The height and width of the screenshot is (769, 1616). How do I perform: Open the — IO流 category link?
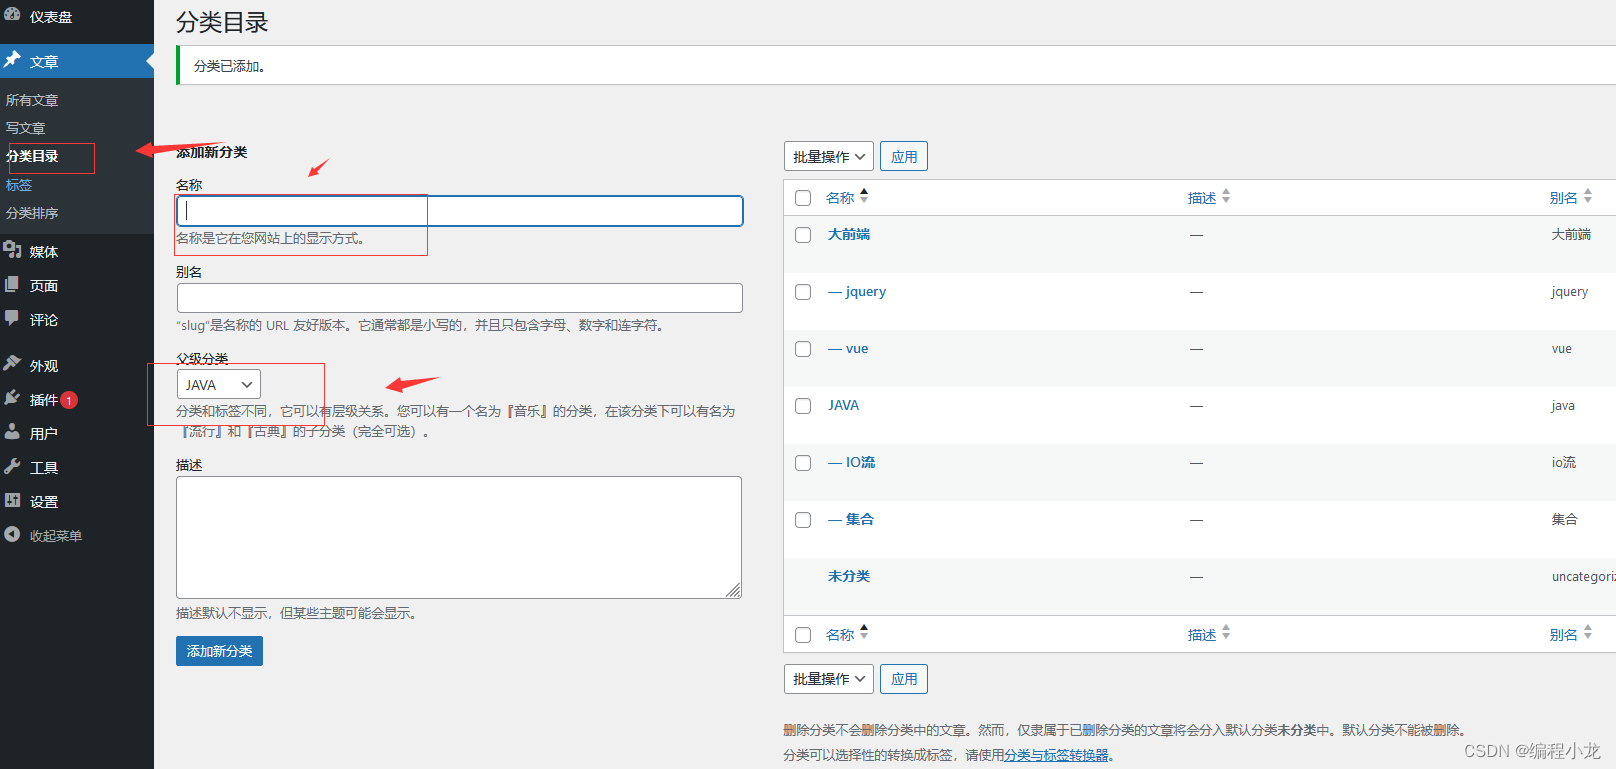point(852,462)
